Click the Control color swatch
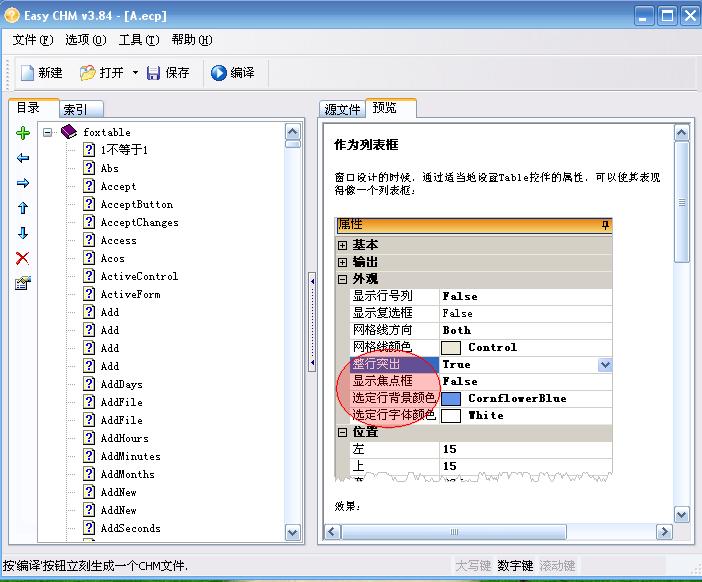 [x=451, y=348]
